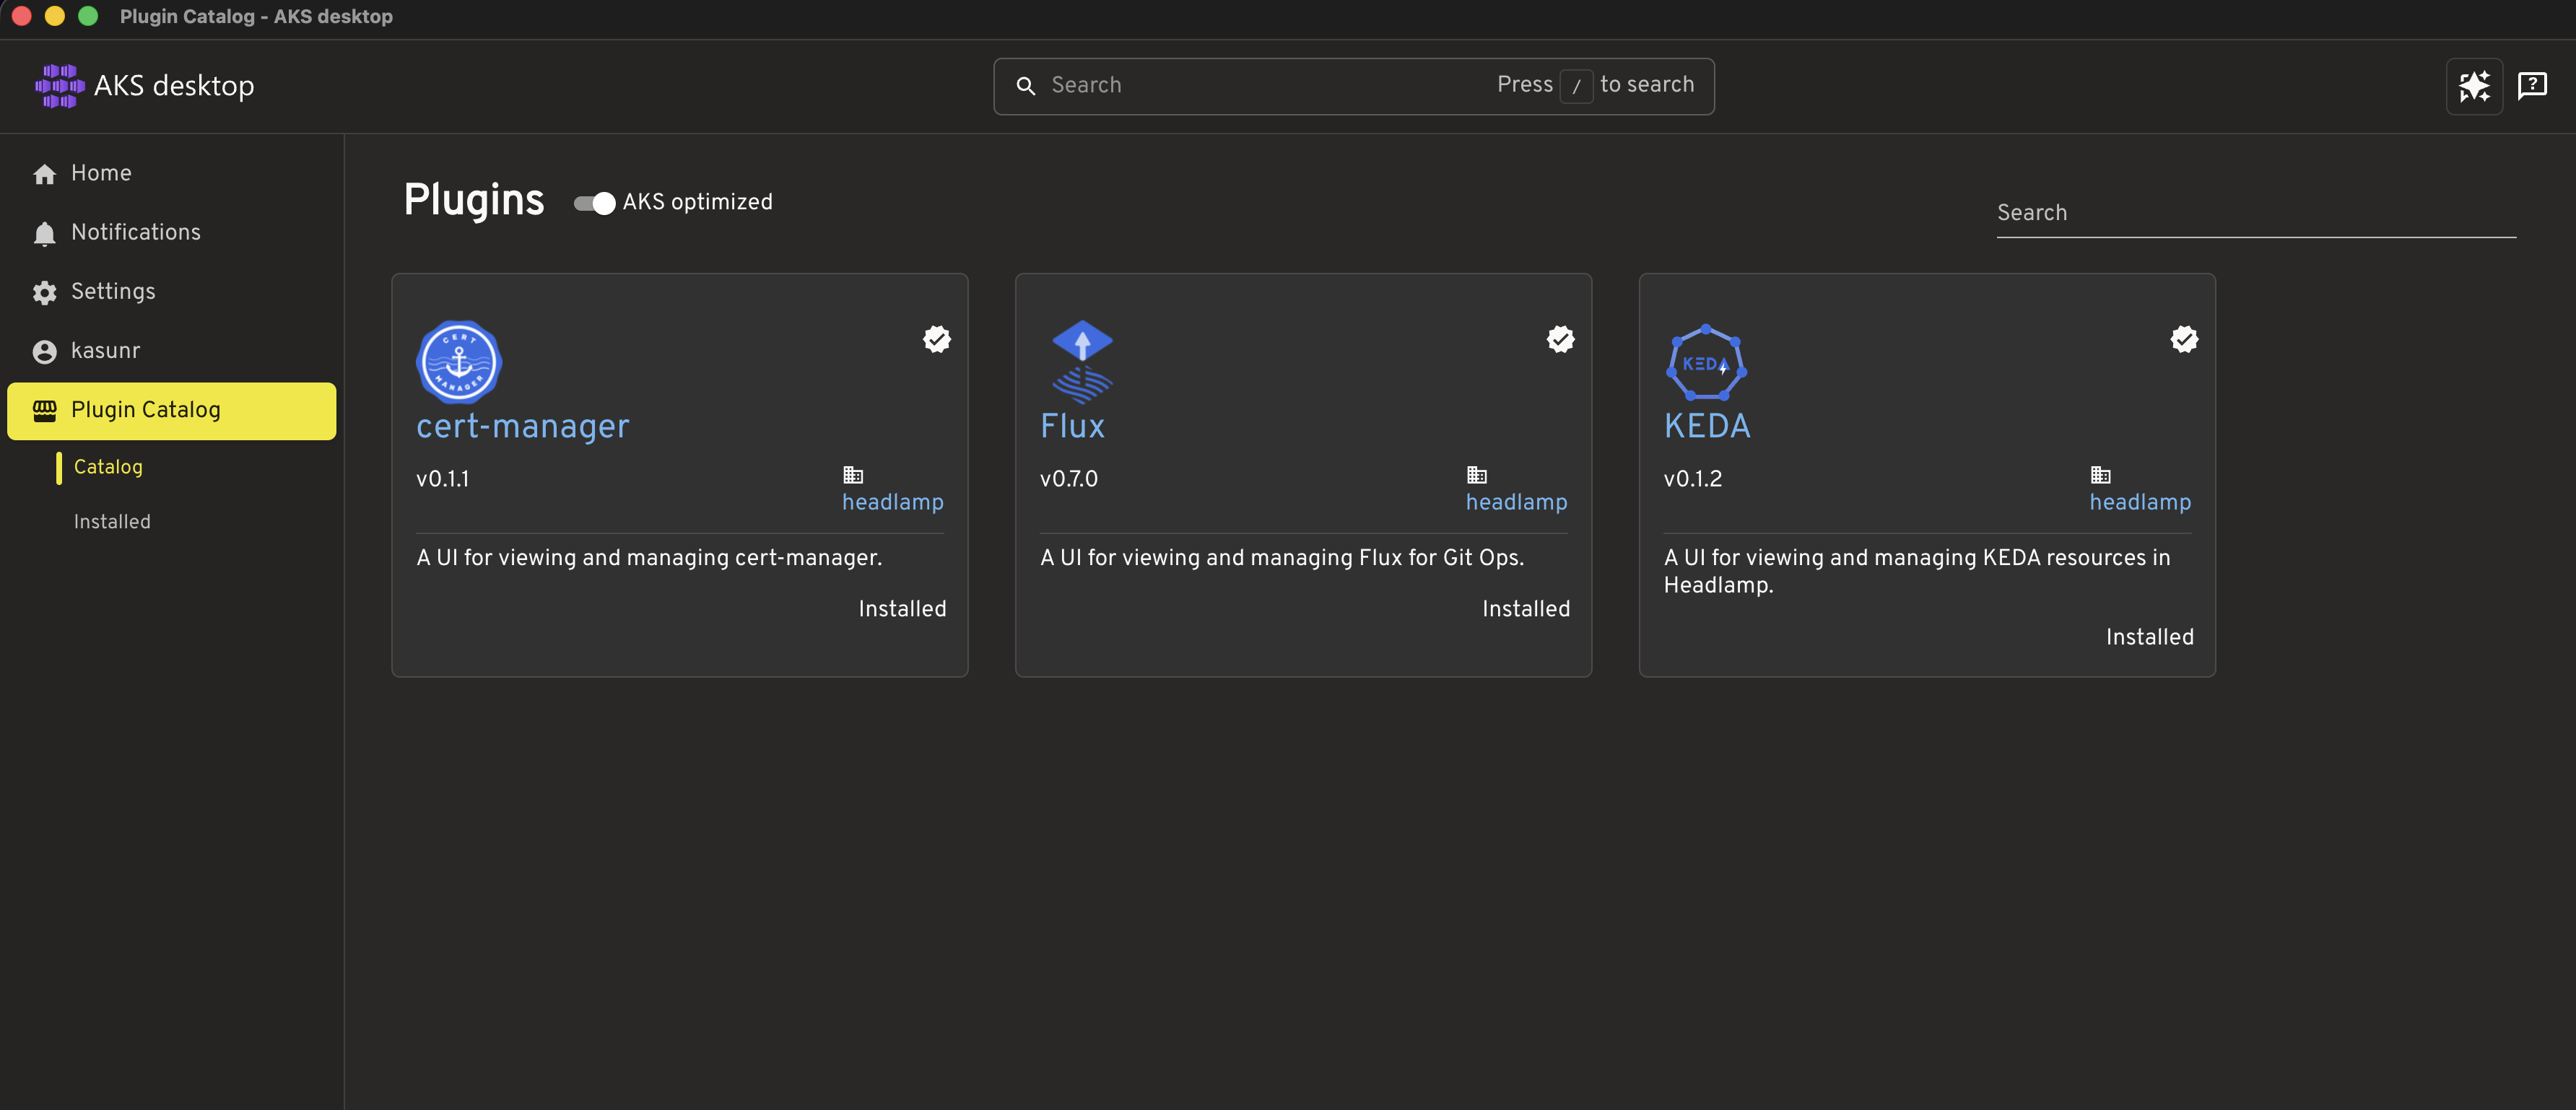The width and height of the screenshot is (2576, 1110).
Task: Click the red close window button
Action: pos(22,16)
